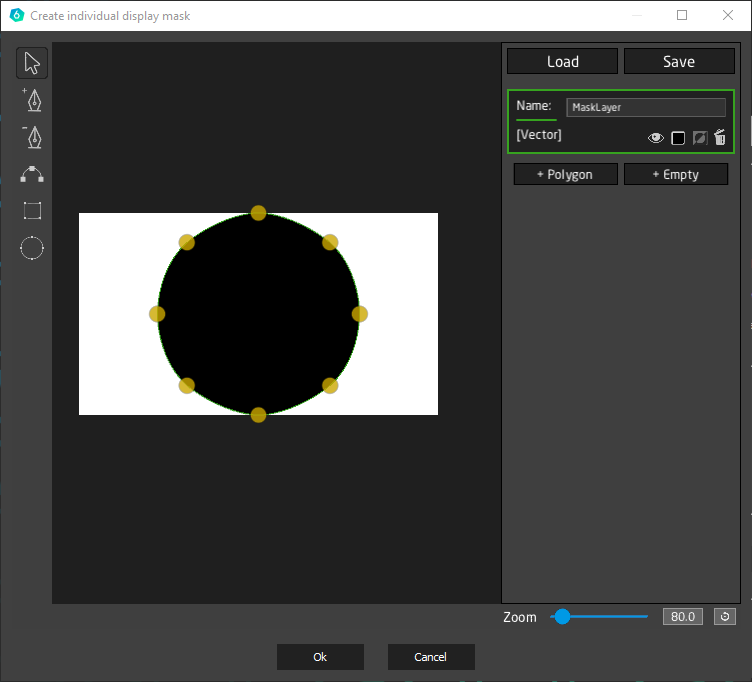Image resolution: width=752 pixels, height=682 pixels.
Task: Pick the circle shape tool
Action: click(x=32, y=248)
